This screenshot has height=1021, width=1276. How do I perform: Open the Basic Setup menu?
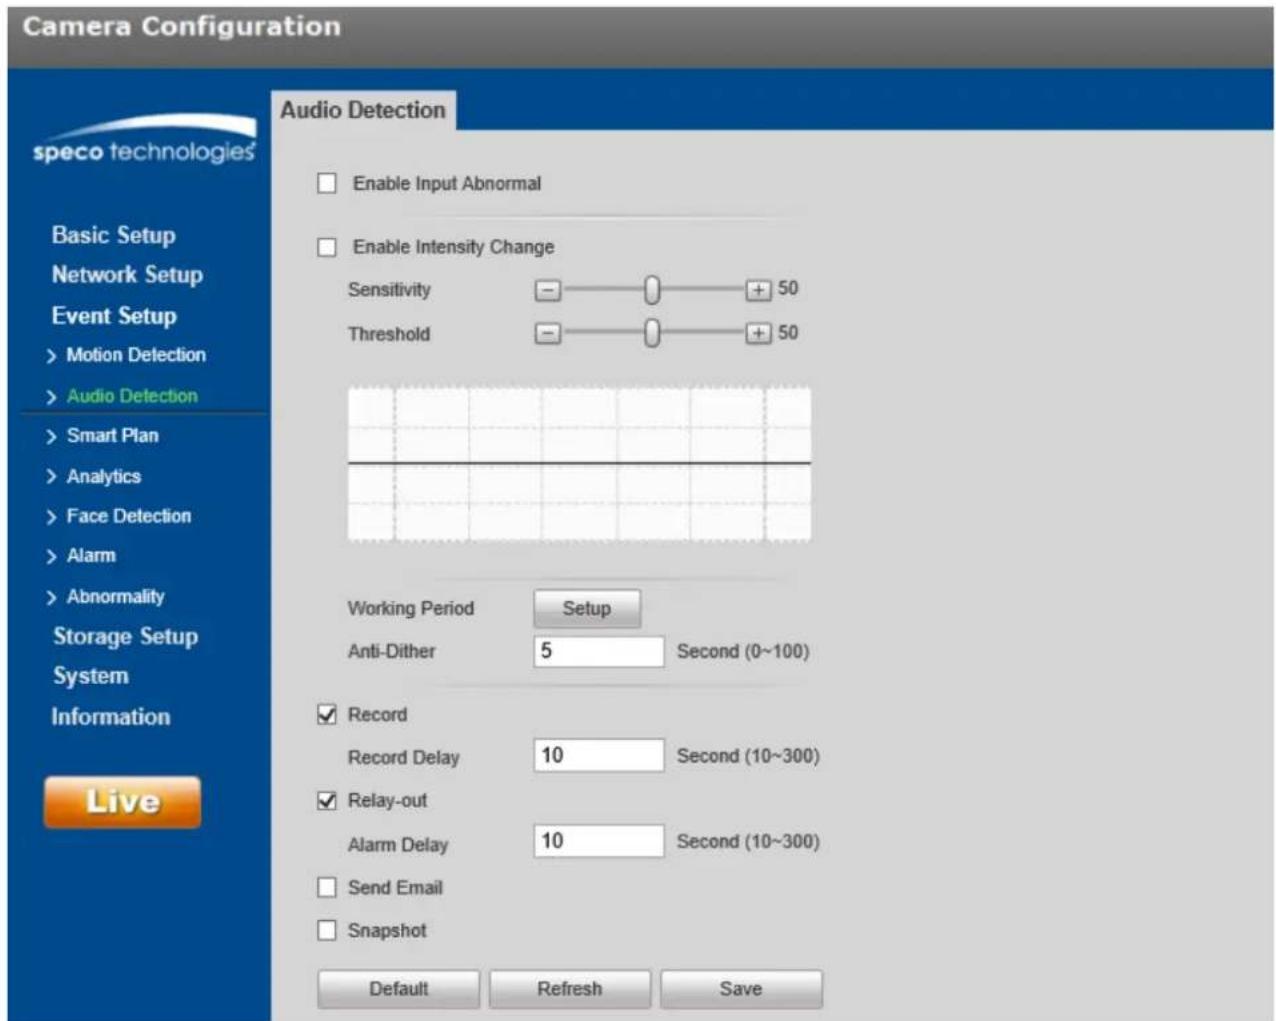point(114,235)
